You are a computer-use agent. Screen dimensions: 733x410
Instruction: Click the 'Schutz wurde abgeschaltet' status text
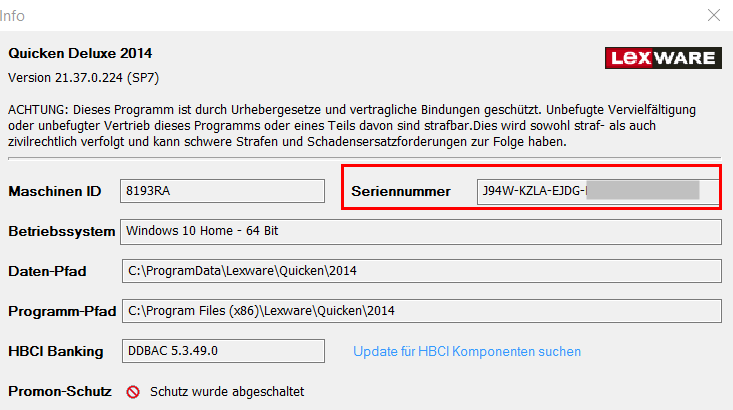coord(227,392)
